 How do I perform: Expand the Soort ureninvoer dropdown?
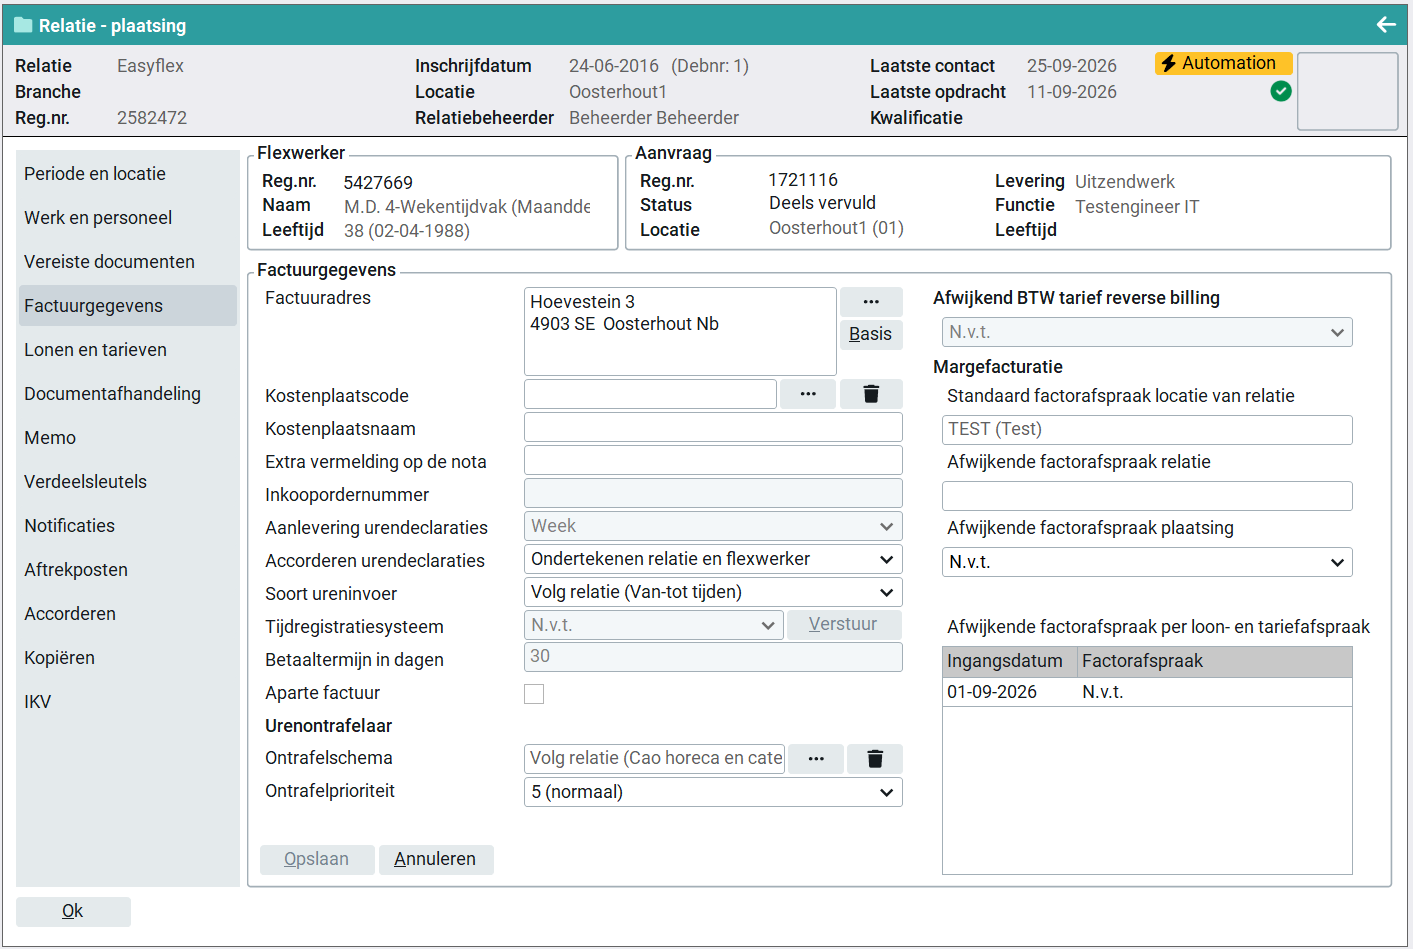(x=713, y=592)
